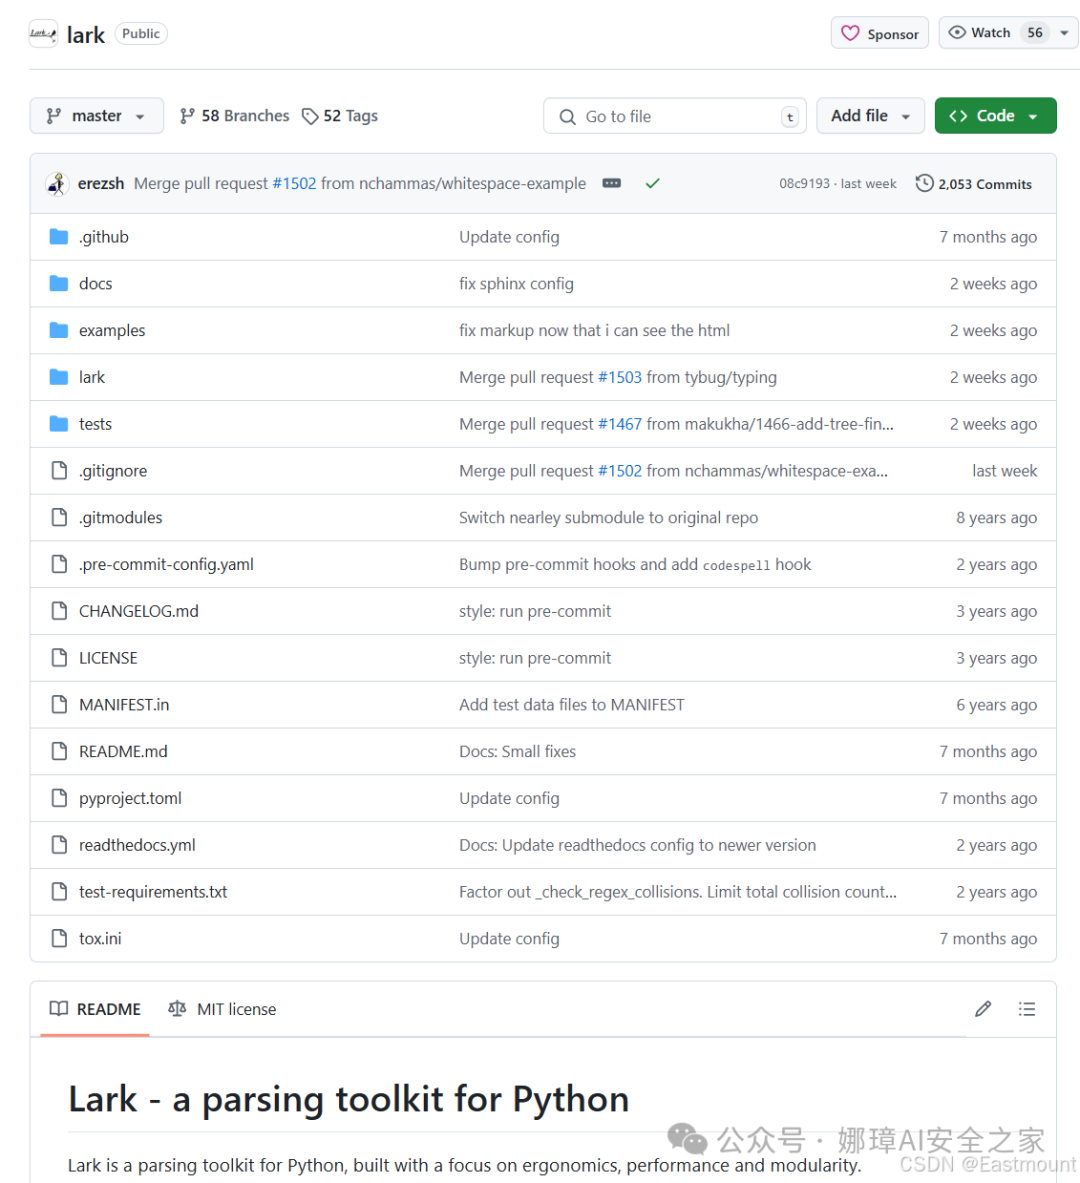Open the readthedocs.yml file
Image resolution: width=1080 pixels, height=1183 pixels.
137,845
